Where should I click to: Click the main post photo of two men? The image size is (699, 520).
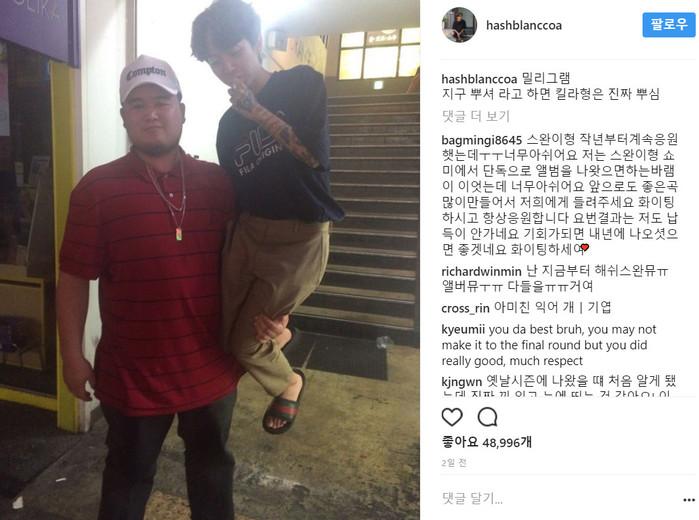pos(210,260)
